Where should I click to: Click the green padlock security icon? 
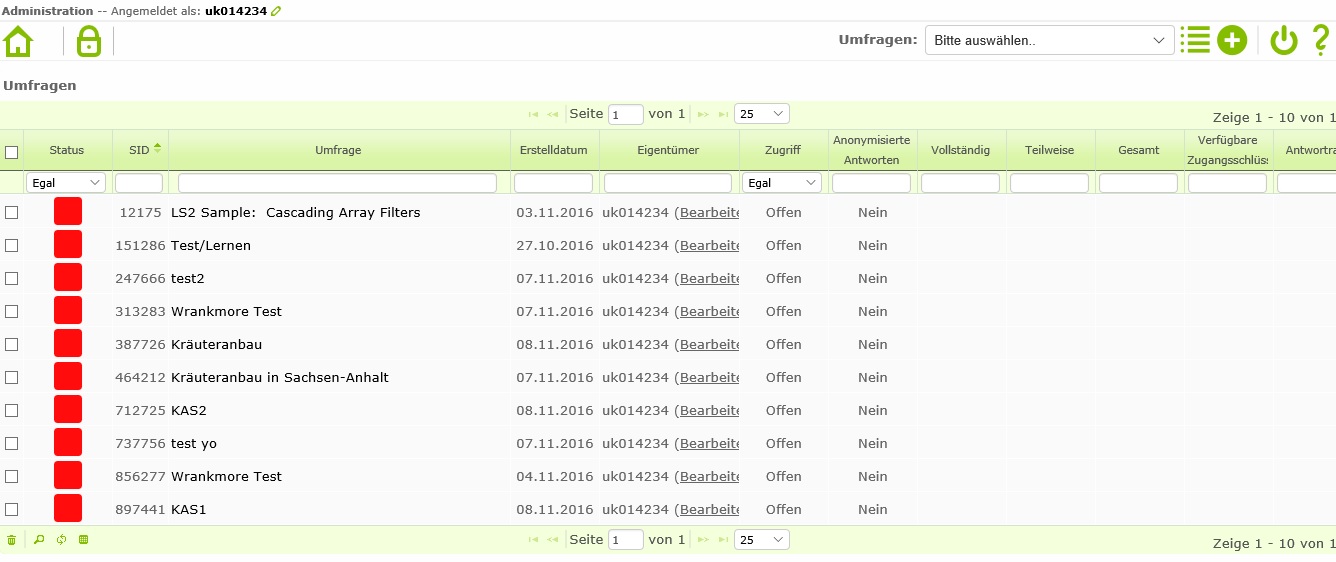click(89, 41)
